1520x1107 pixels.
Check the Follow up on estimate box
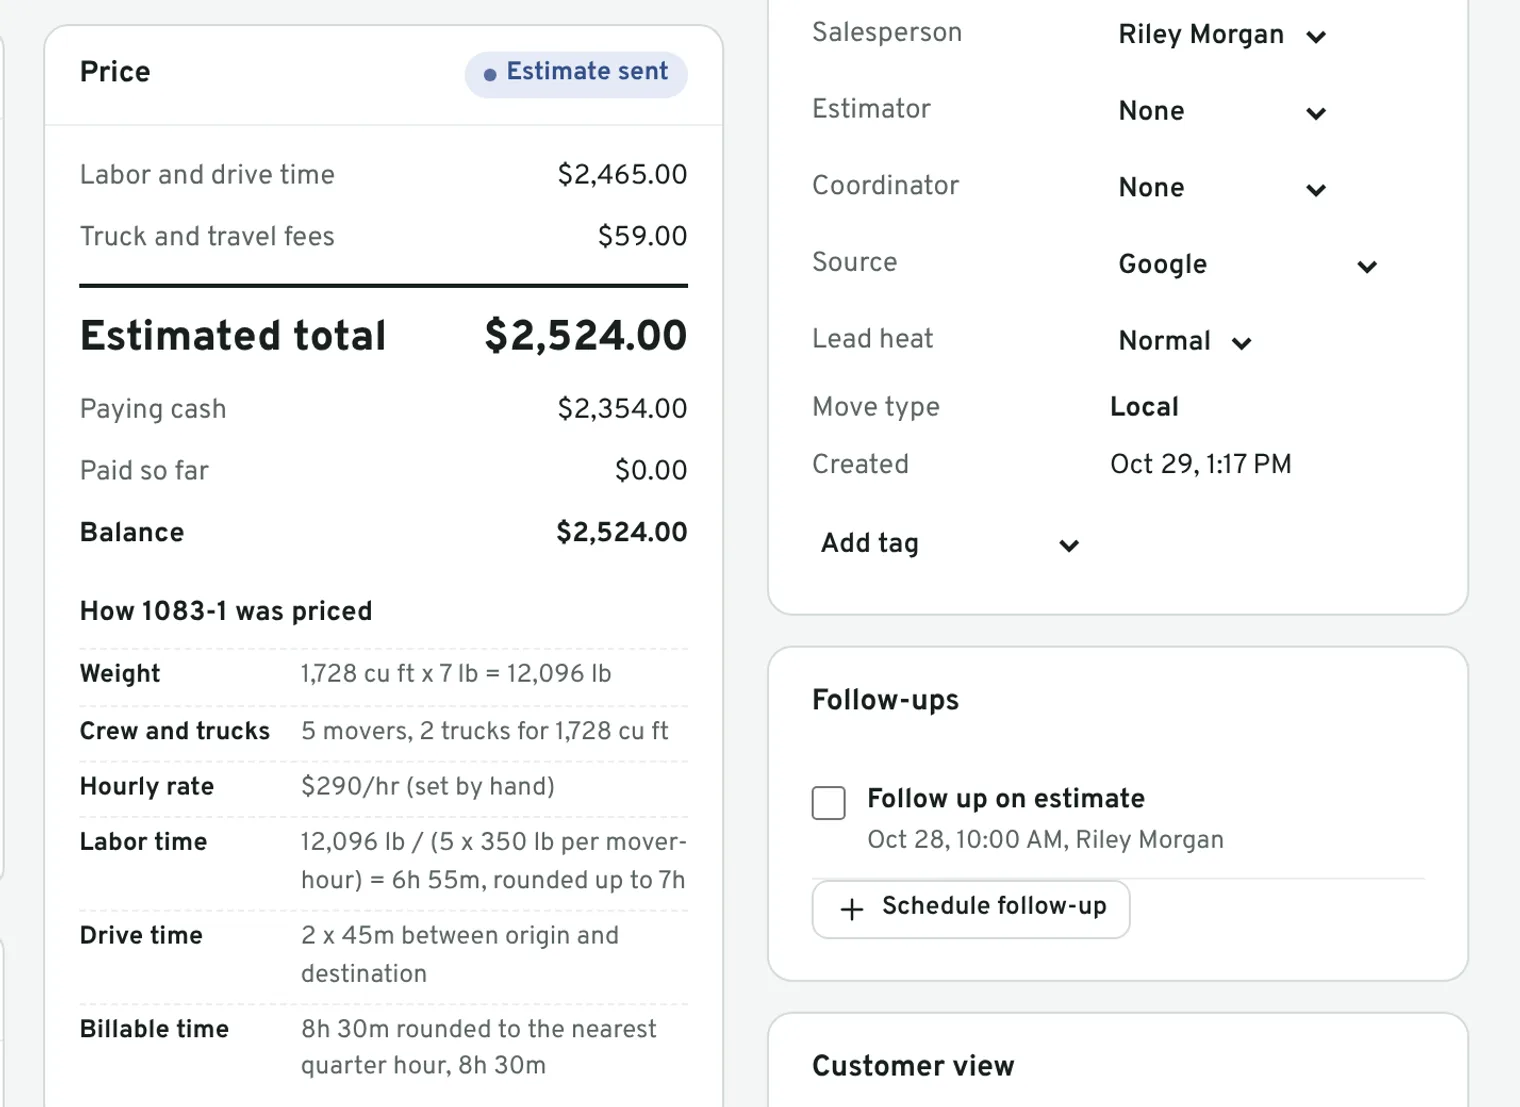tap(828, 802)
